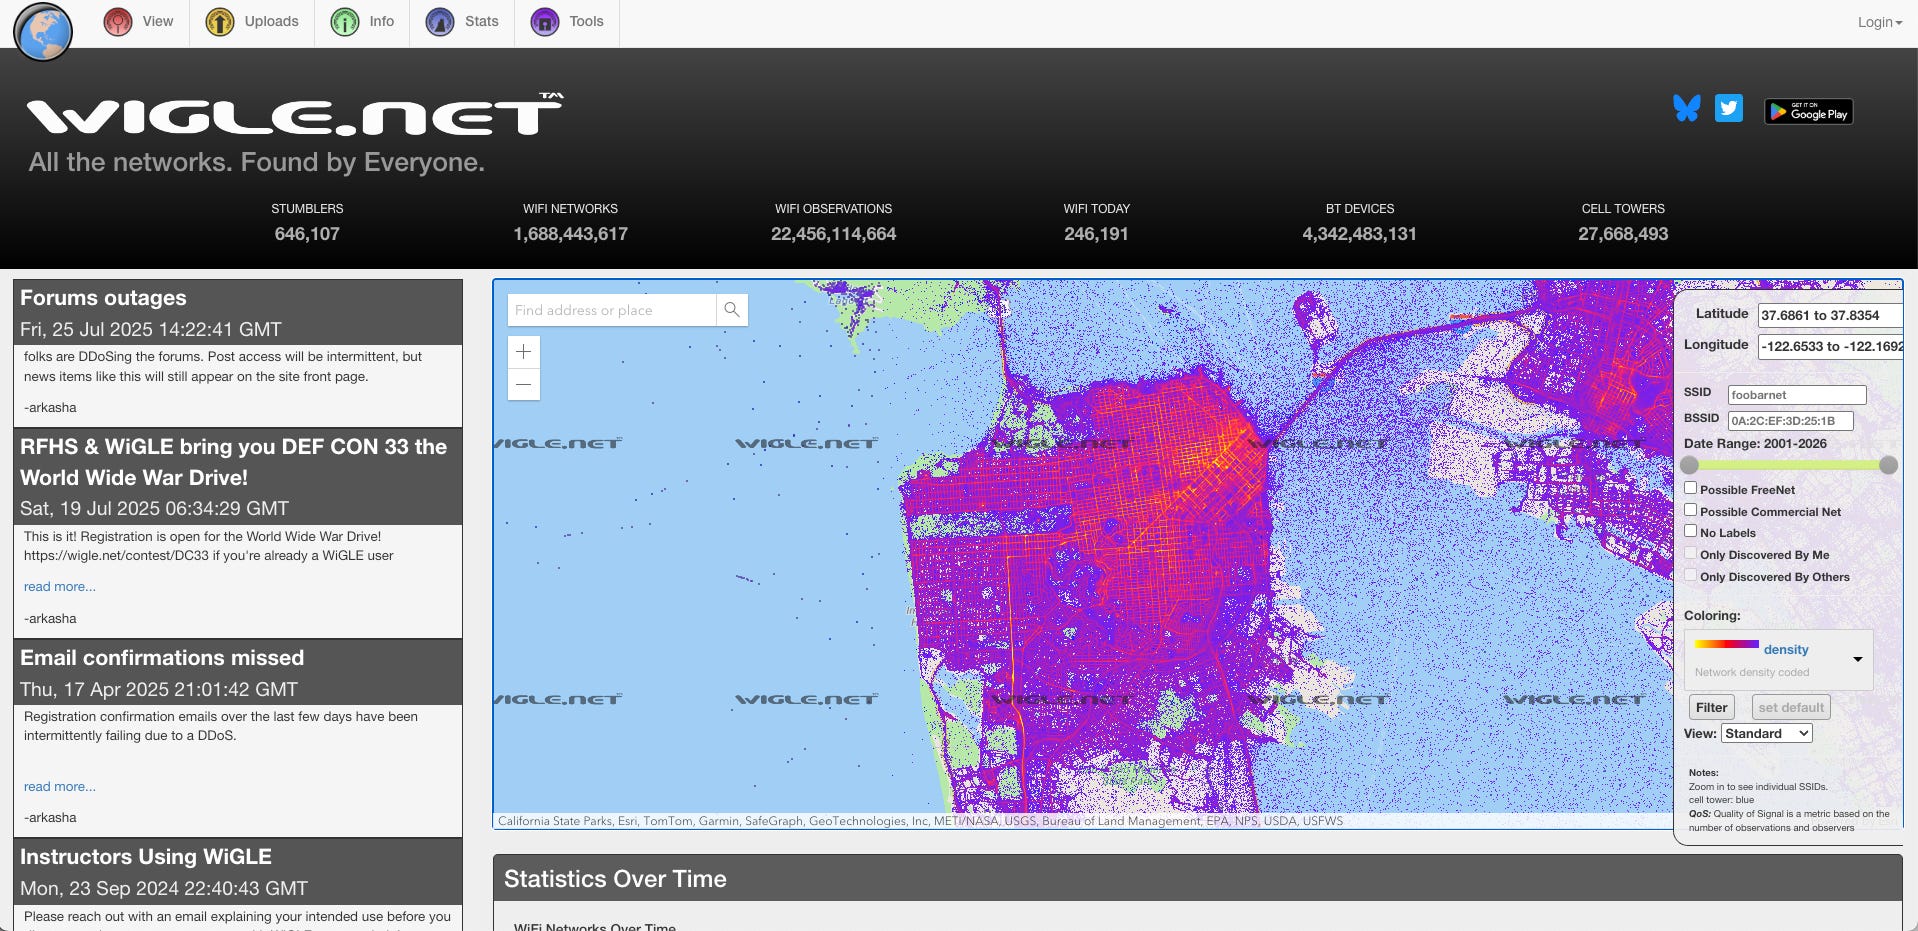Screen dimensions: 1918x931
Task: Click the Cell Towers count 27,668,493
Action: click(1623, 234)
